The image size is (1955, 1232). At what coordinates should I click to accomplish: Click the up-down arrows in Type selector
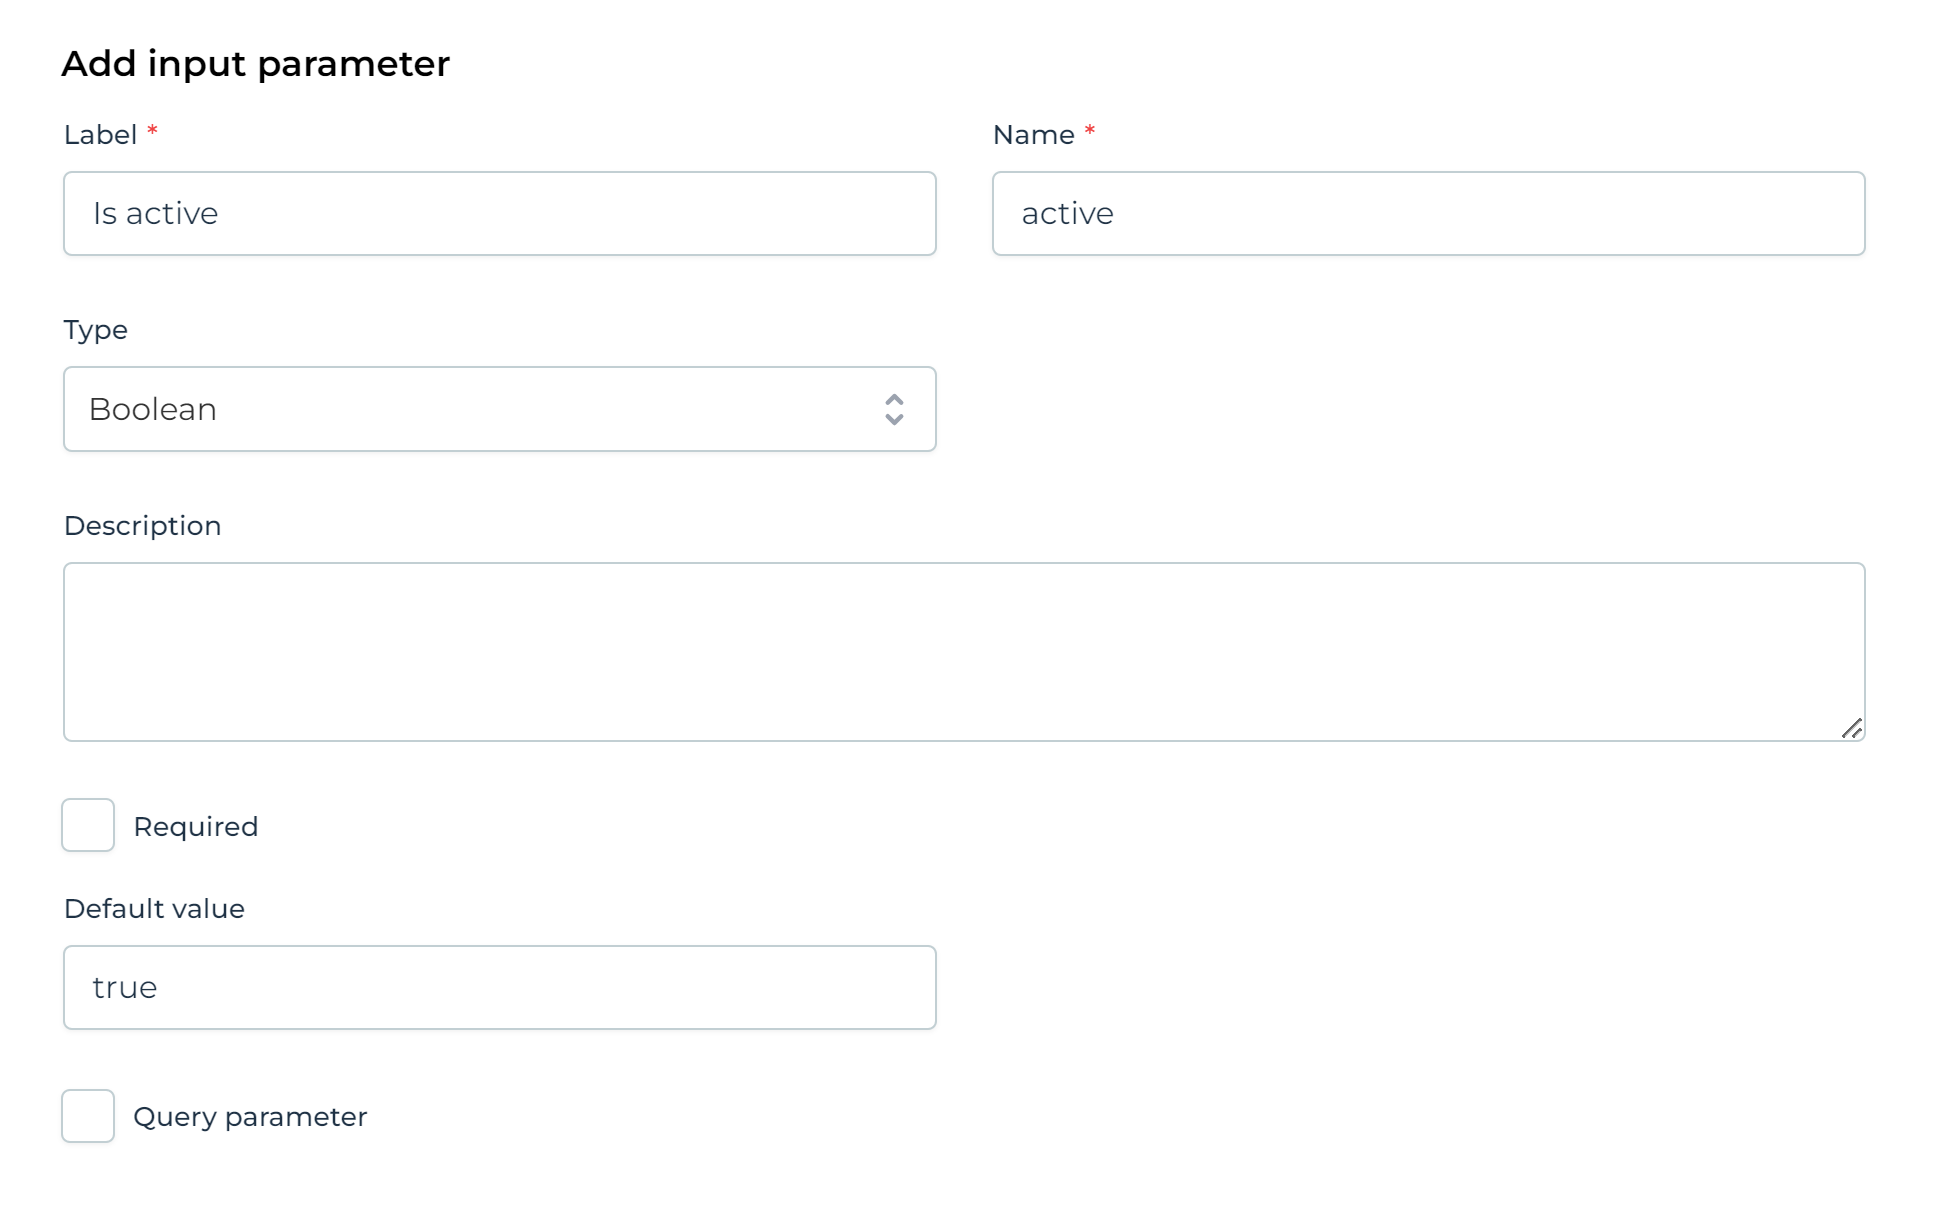point(894,409)
